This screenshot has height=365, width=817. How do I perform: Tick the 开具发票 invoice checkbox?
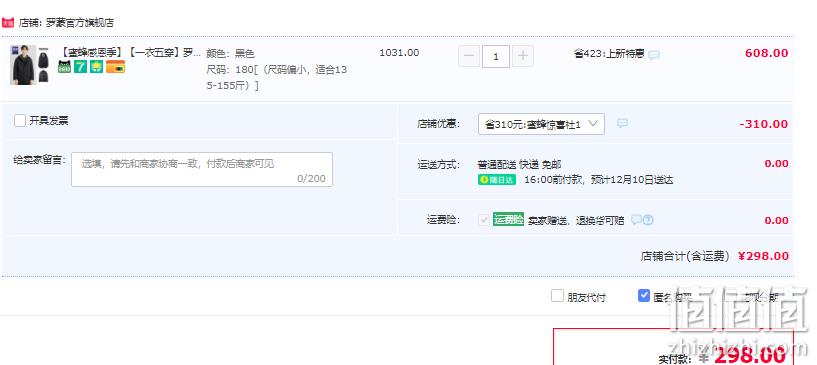20,121
